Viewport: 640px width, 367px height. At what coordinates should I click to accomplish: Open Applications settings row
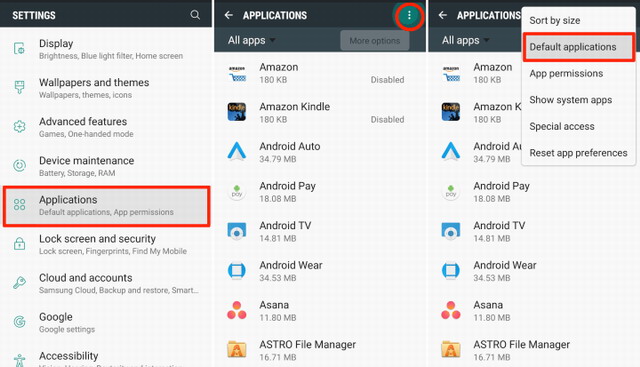coord(106,206)
